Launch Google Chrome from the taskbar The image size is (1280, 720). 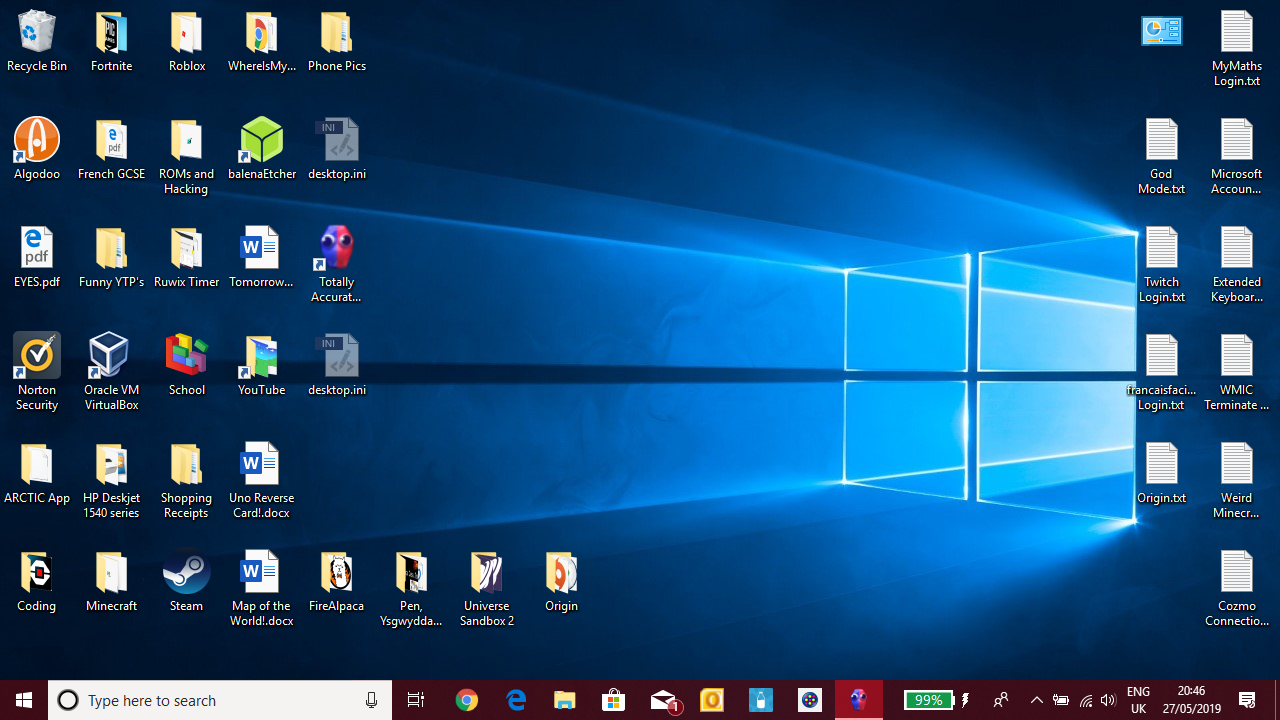[466, 700]
